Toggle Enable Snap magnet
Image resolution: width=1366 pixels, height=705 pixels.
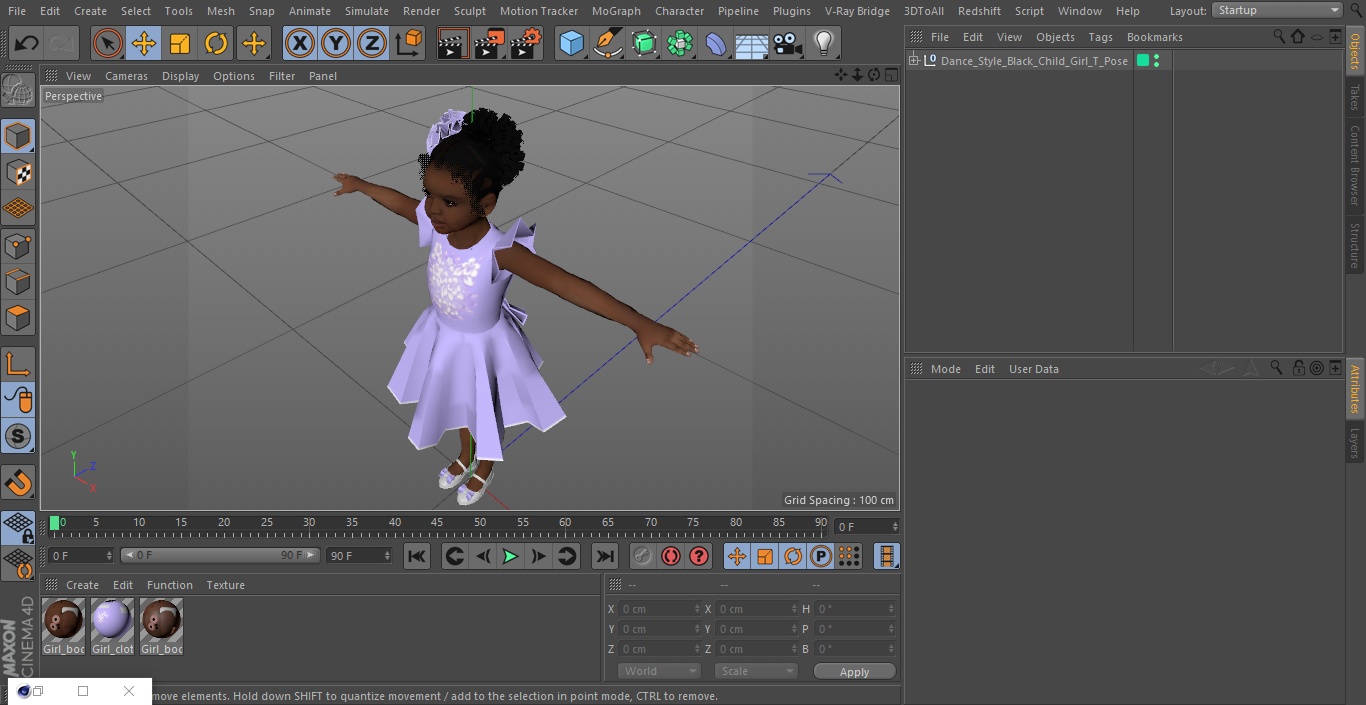pyautogui.click(x=18, y=483)
